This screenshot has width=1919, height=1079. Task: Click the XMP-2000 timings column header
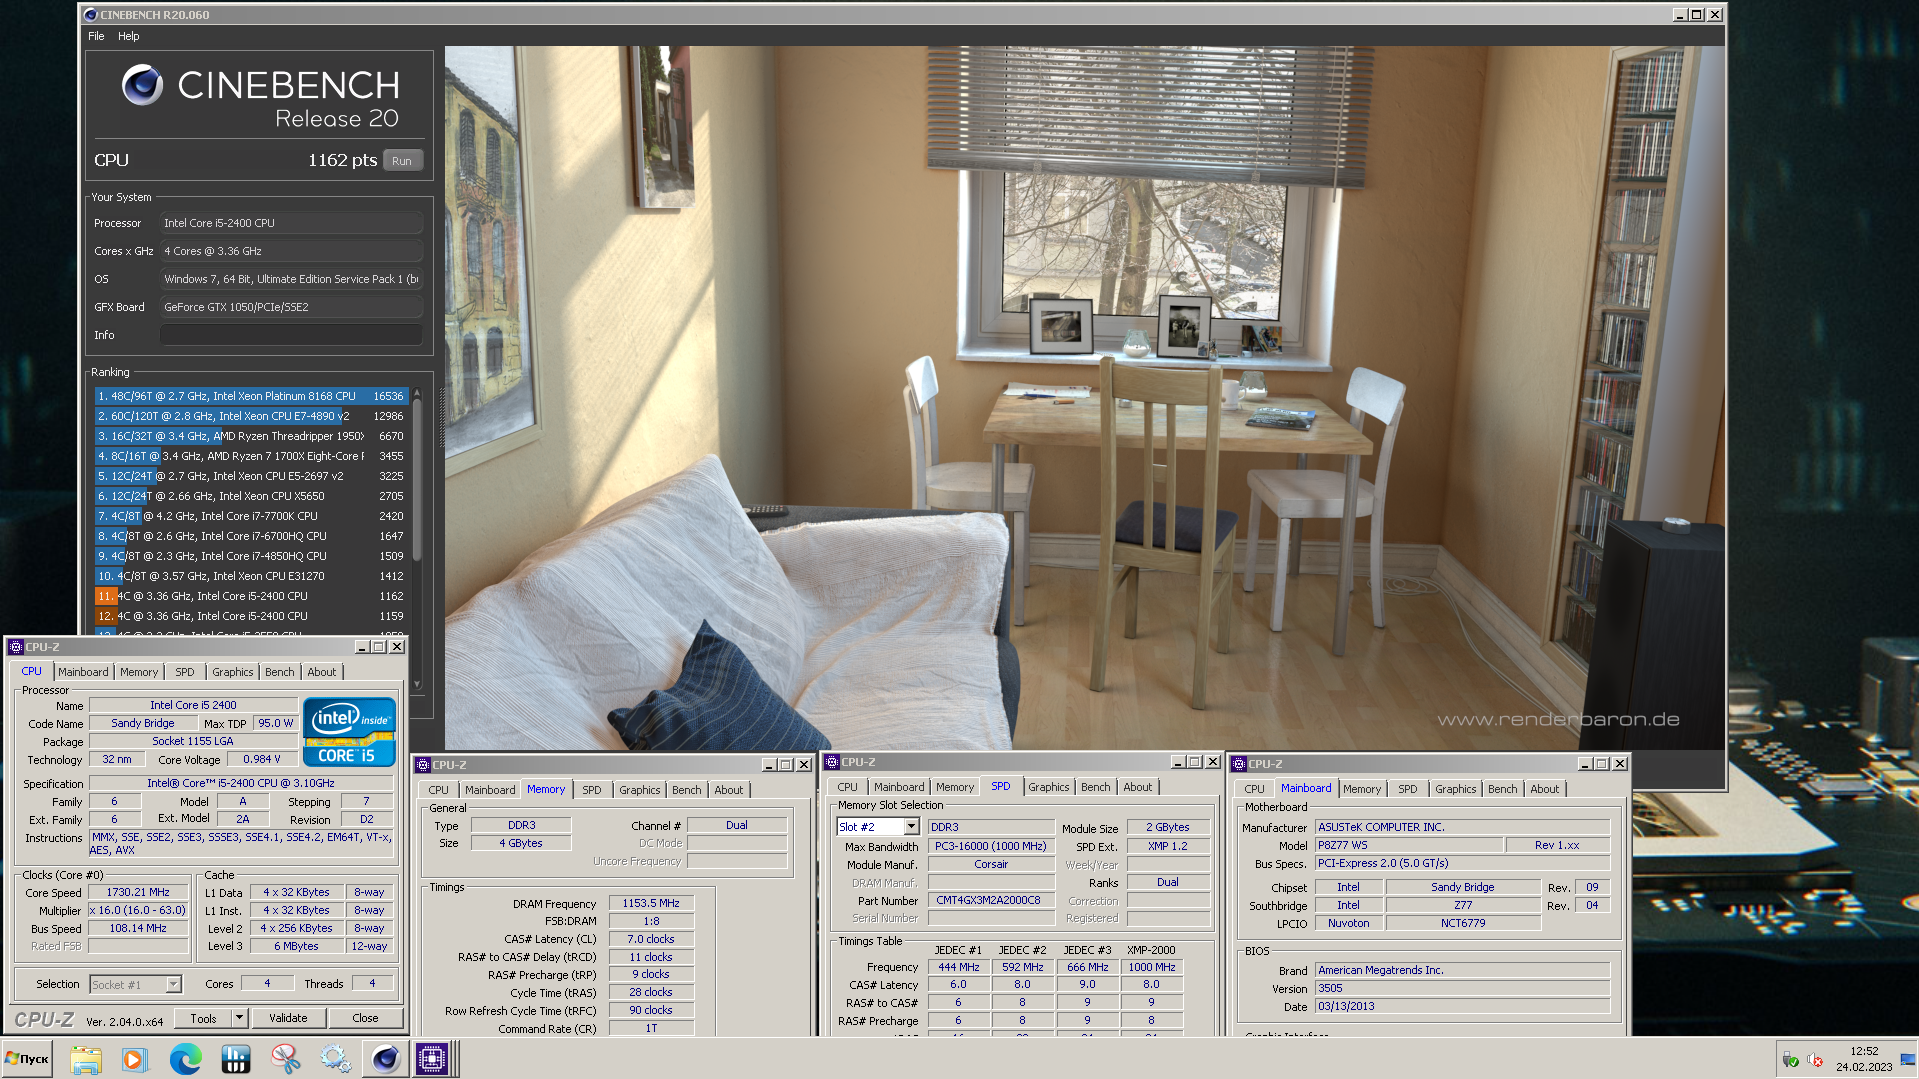1151,950
